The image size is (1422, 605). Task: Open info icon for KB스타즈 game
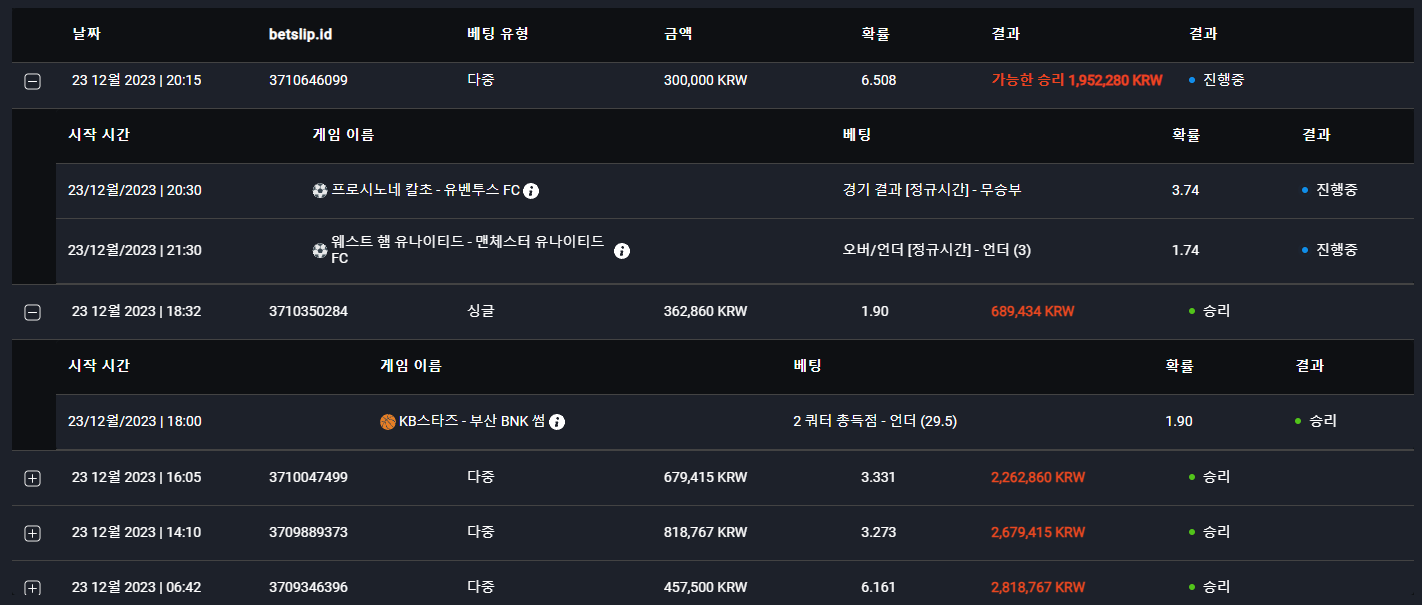557,422
